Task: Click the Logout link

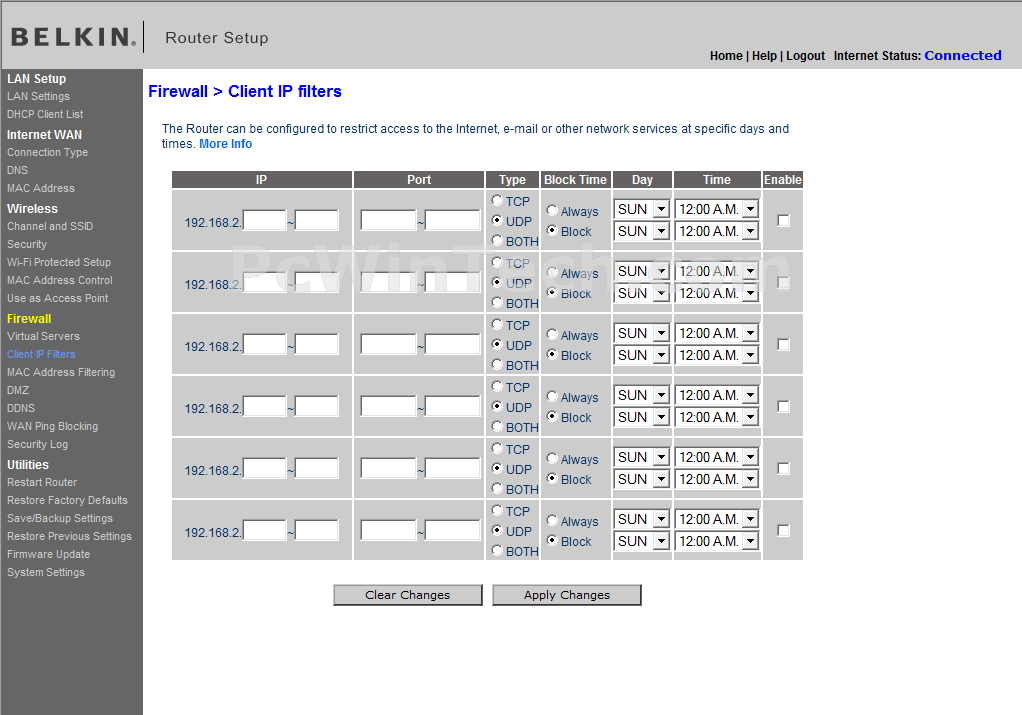Action: tap(806, 56)
